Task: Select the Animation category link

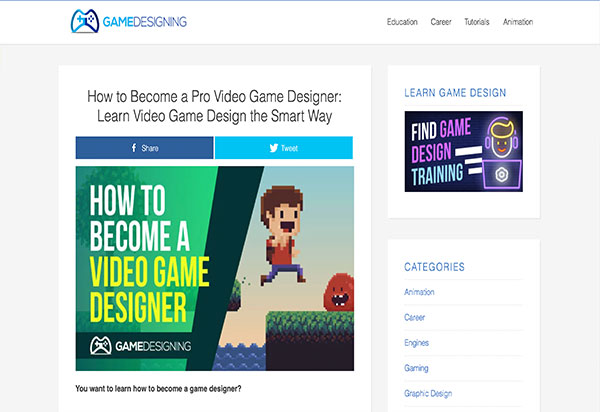Action: [x=419, y=292]
